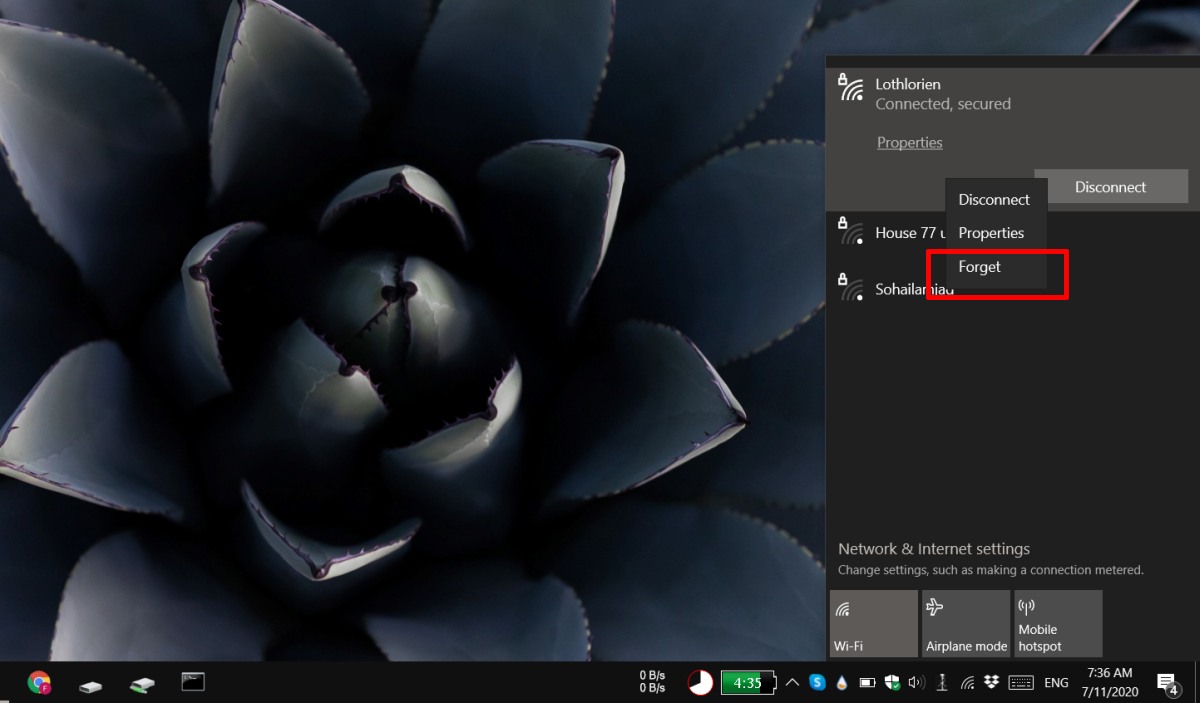Click the Disconnect button for Lothlorien
Viewport: 1200px width, 703px height.
point(1111,186)
